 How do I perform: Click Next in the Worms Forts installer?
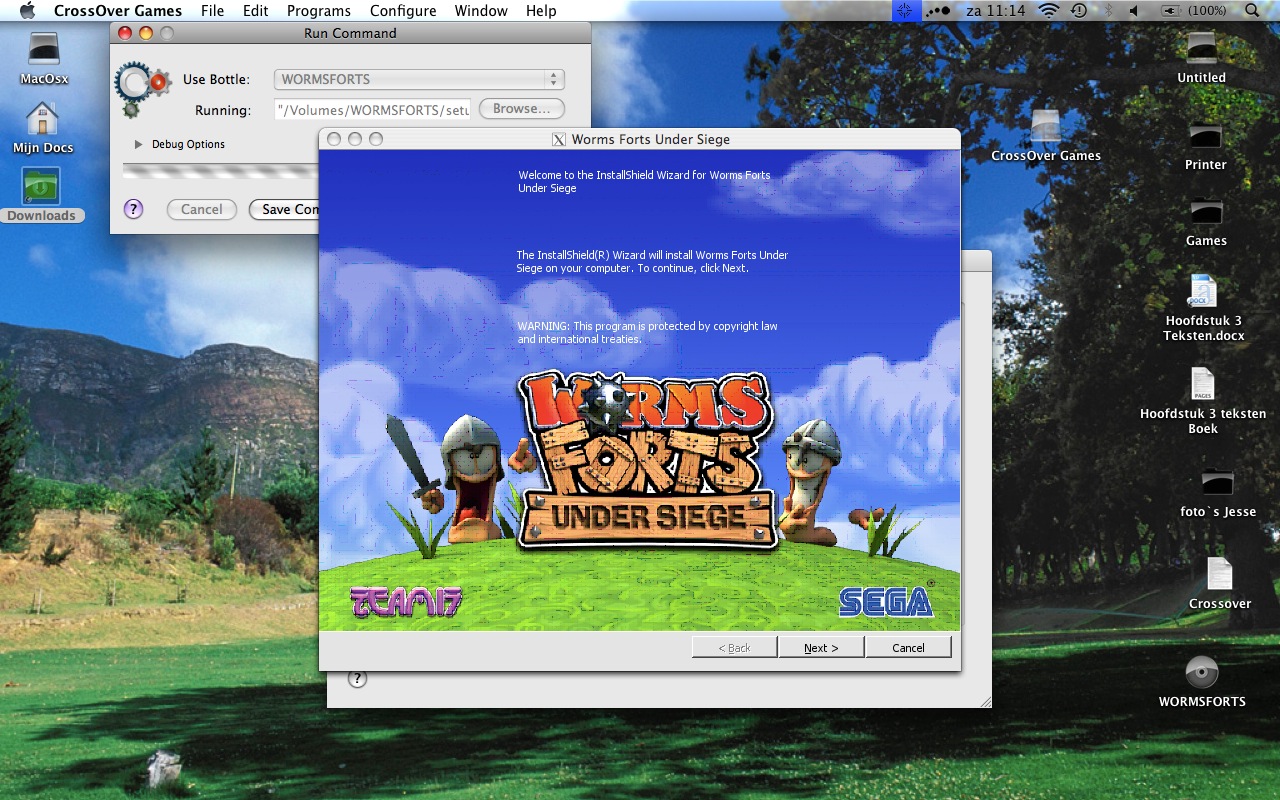(x=821, y=647)
